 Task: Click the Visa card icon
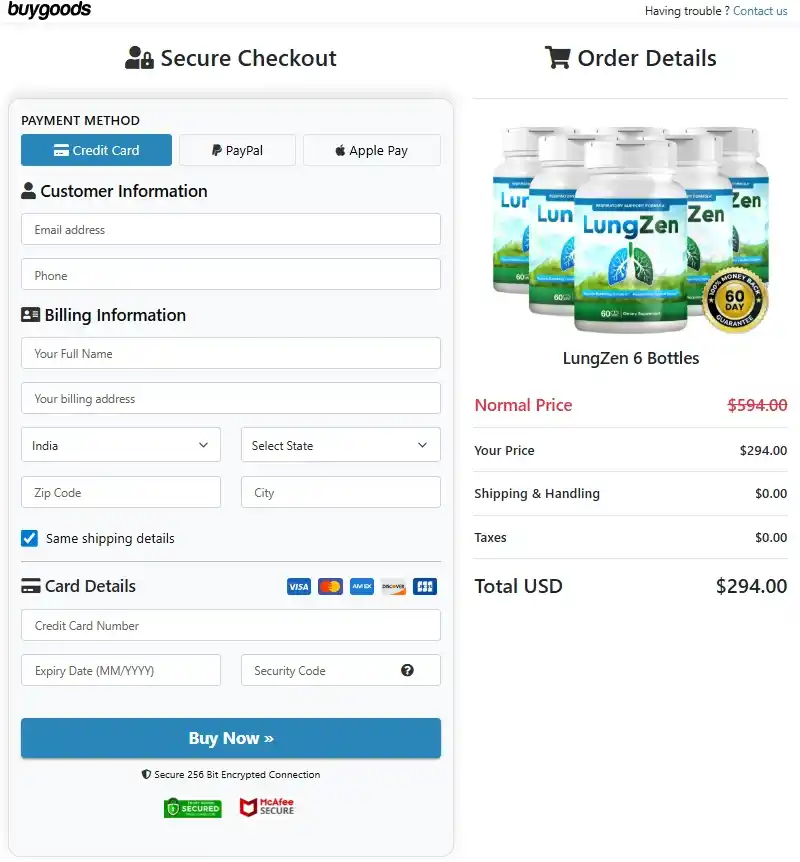(x=298, y=587)
